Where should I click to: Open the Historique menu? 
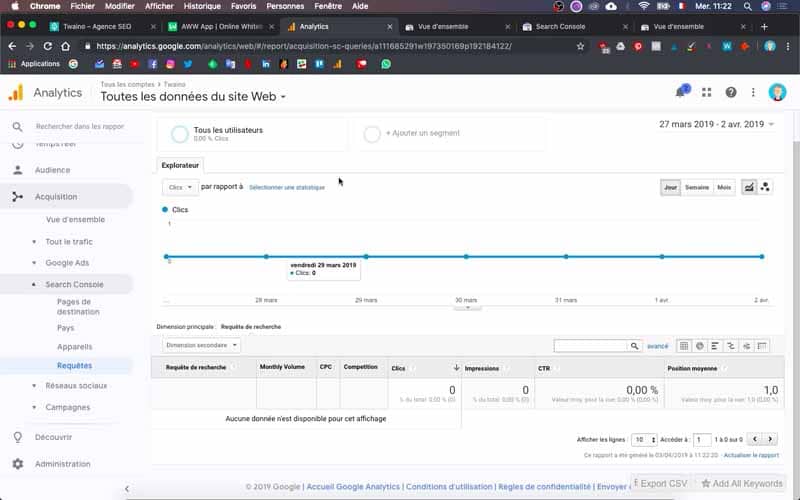pyautogui.click(x=202, y=6)
